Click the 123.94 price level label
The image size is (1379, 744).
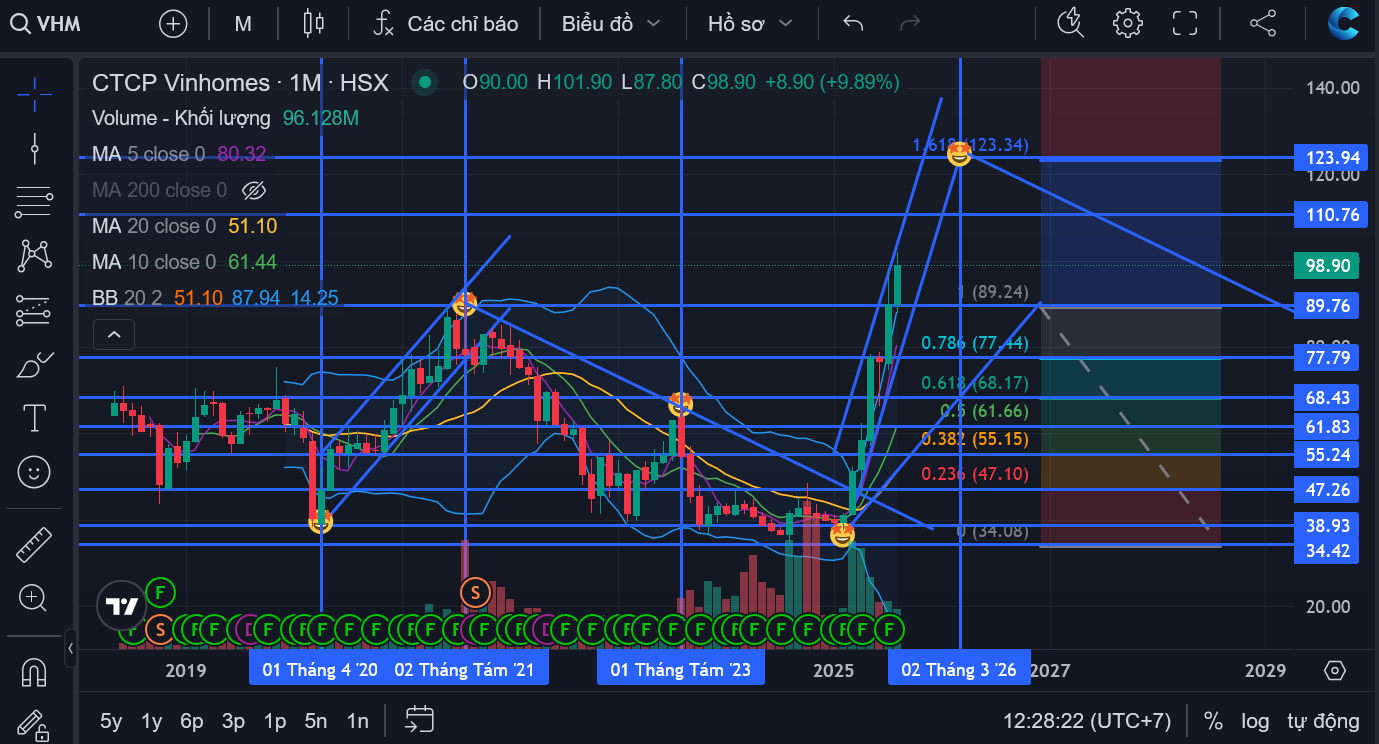(1328, 158)
